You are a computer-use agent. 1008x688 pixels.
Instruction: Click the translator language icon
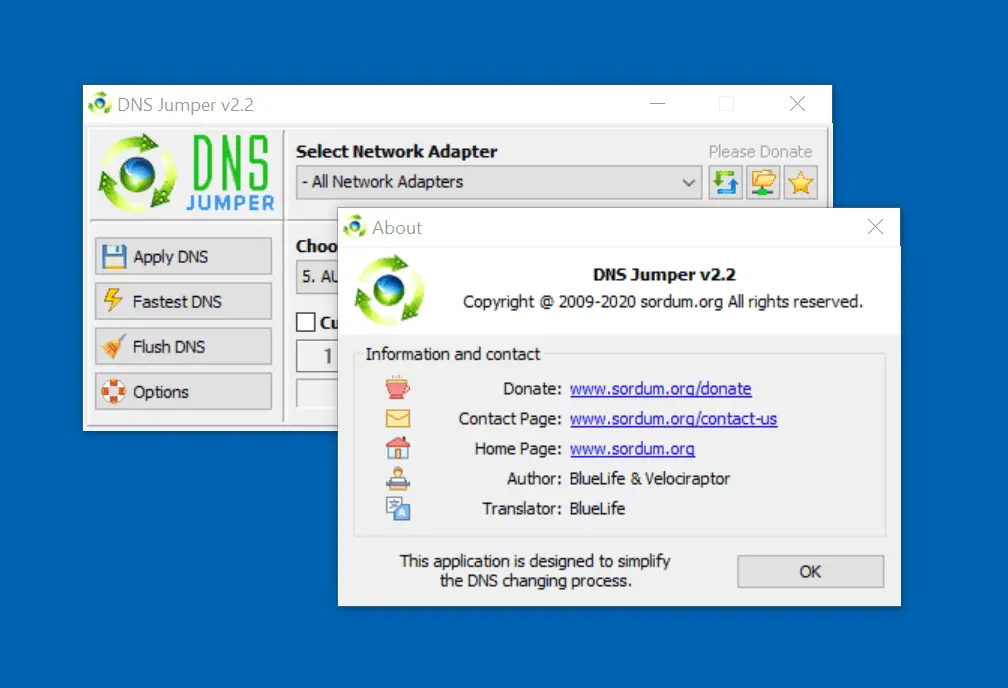[398, 508]
